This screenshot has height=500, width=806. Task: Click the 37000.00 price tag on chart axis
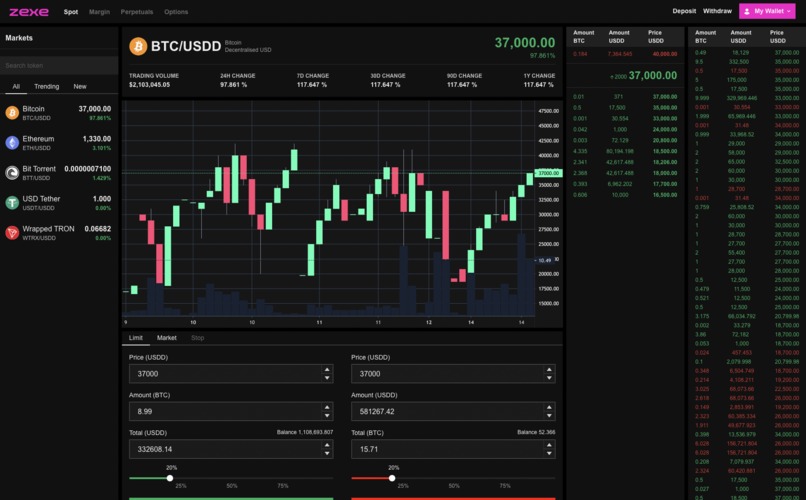548,173
